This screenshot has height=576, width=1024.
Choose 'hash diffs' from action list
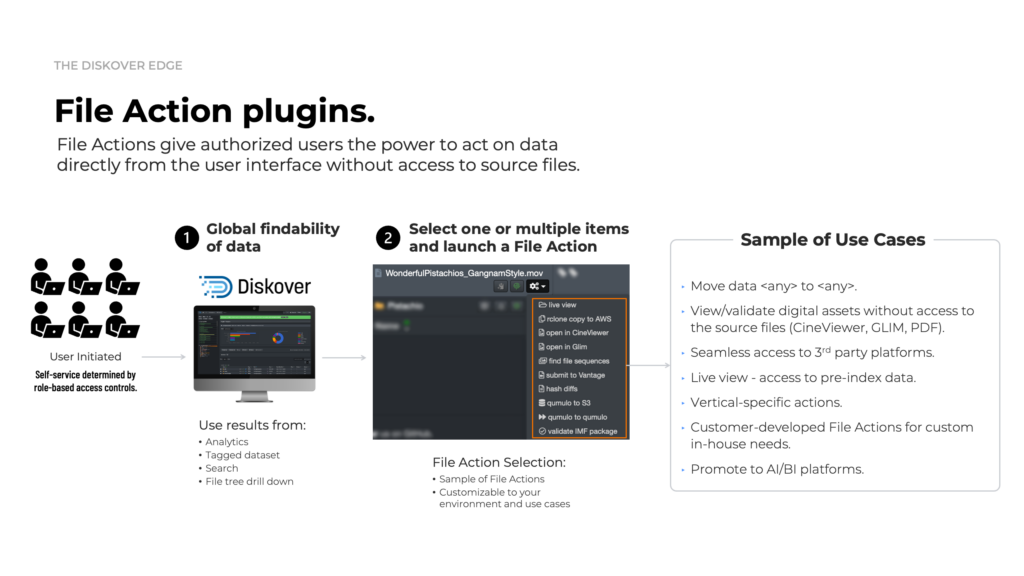[558, 389]
